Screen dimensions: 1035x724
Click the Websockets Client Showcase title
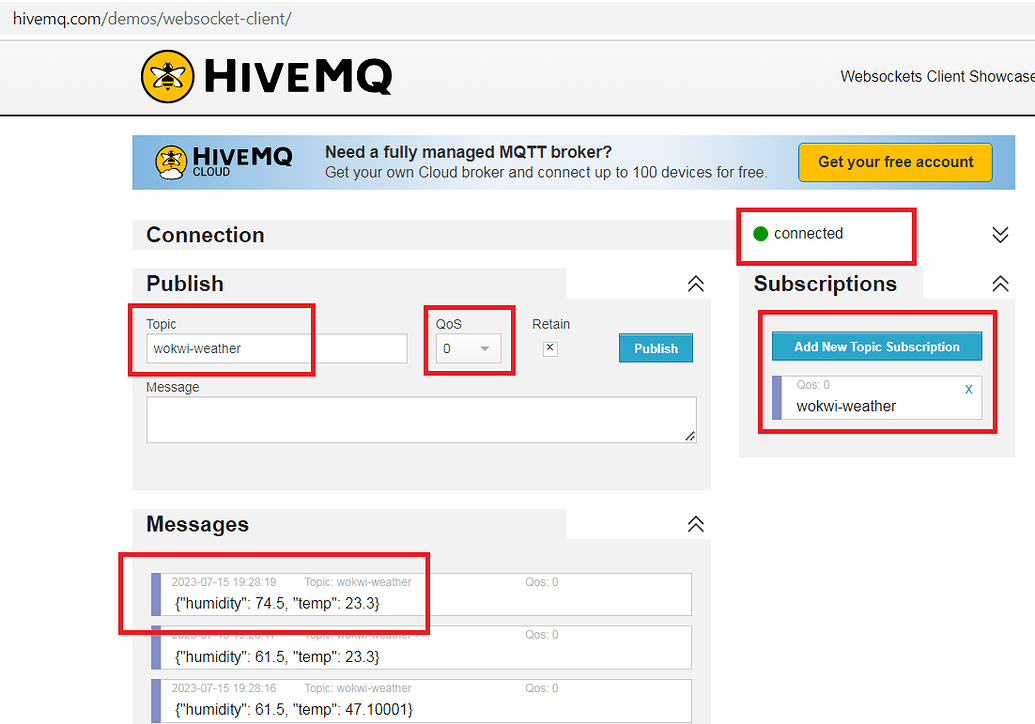coord(937,77)
